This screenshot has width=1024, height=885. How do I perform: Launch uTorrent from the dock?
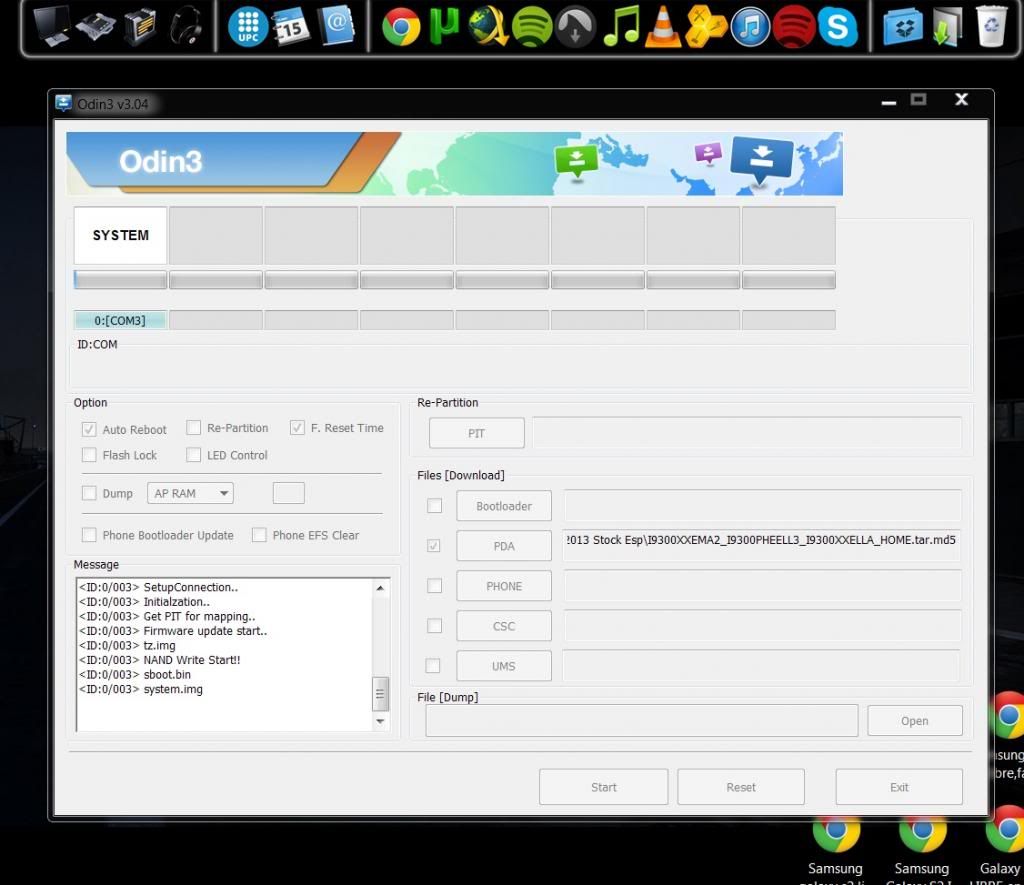pyautogui.click(x=444, y=26)
